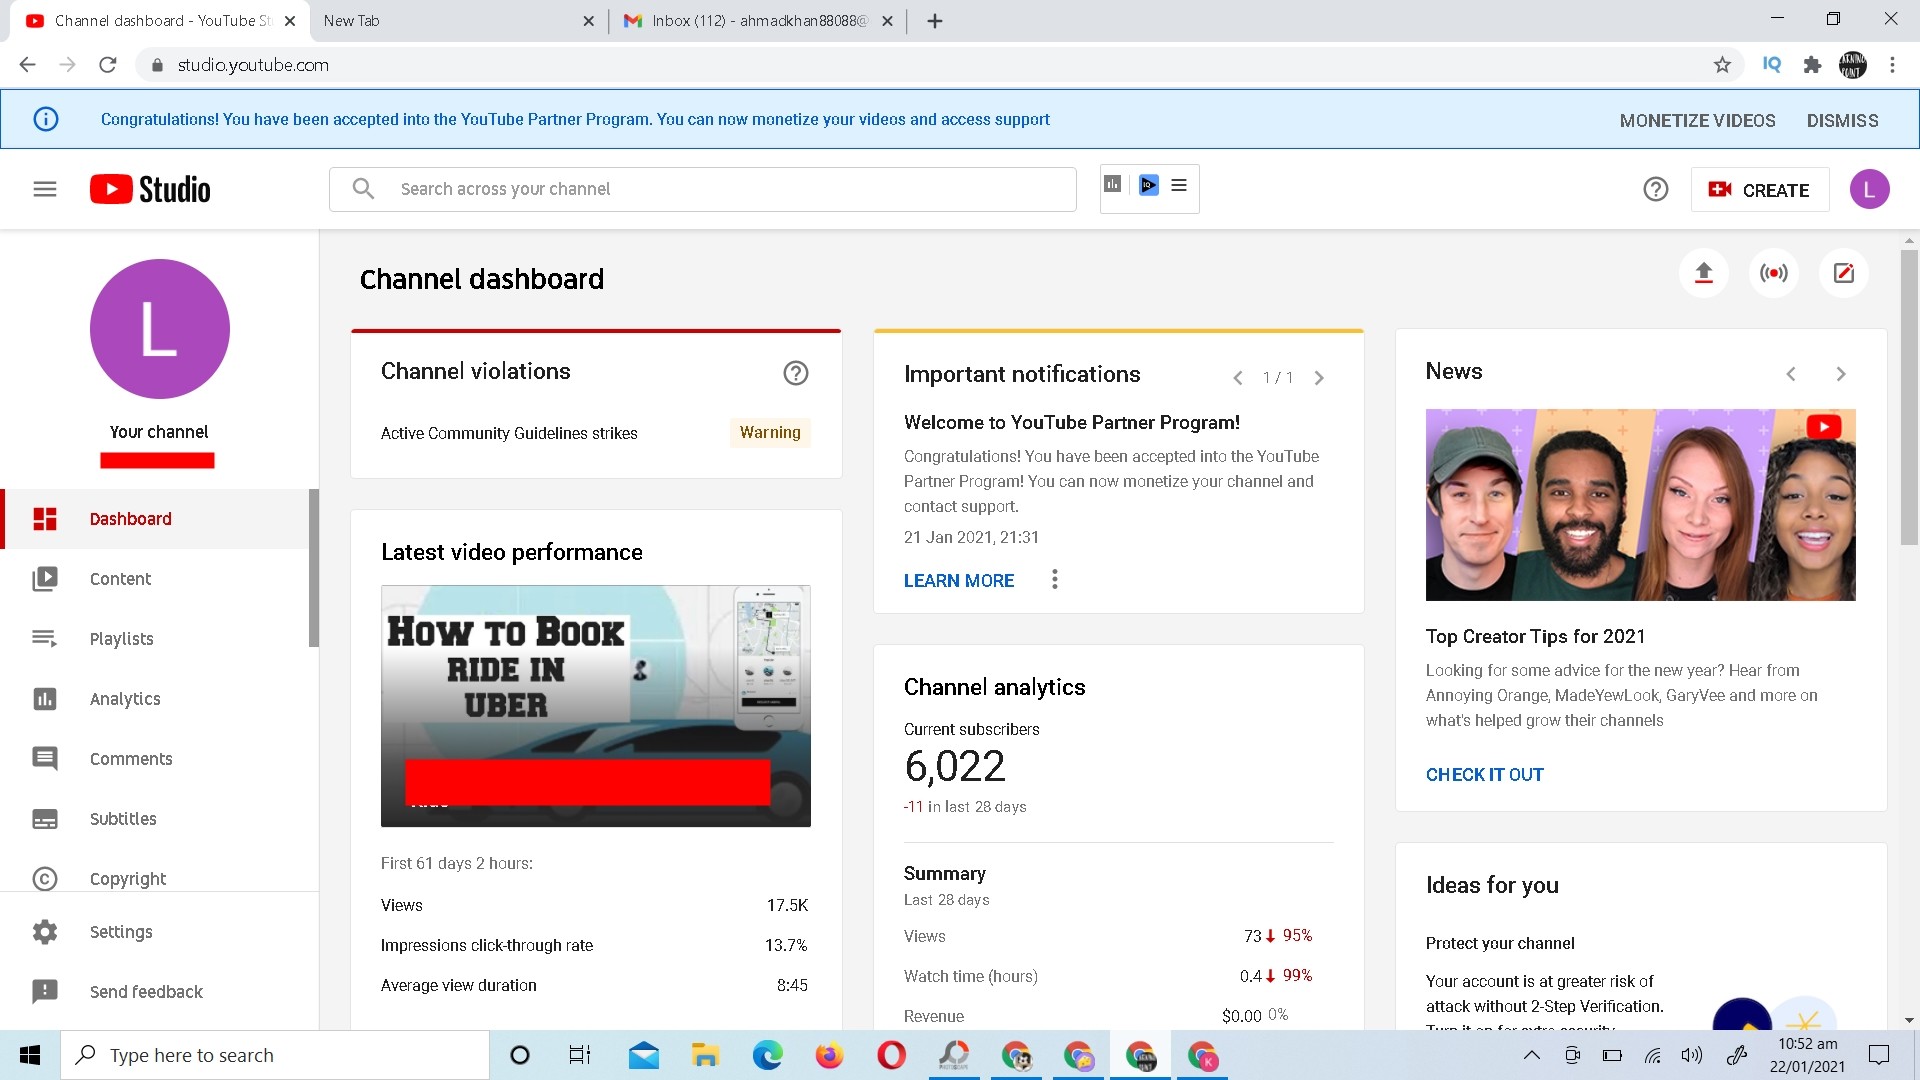Click MONETIZE VIDEOS in banner
The height and width of the screenshot is (1080, 1920).
pyautogui.click(x=1697, y=120)
